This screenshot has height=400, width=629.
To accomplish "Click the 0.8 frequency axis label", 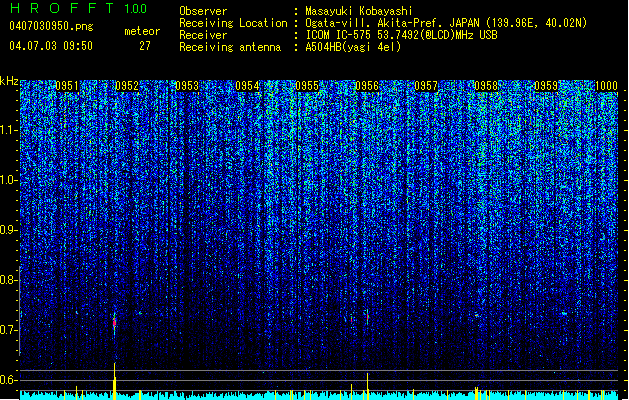I will point(8,280).
